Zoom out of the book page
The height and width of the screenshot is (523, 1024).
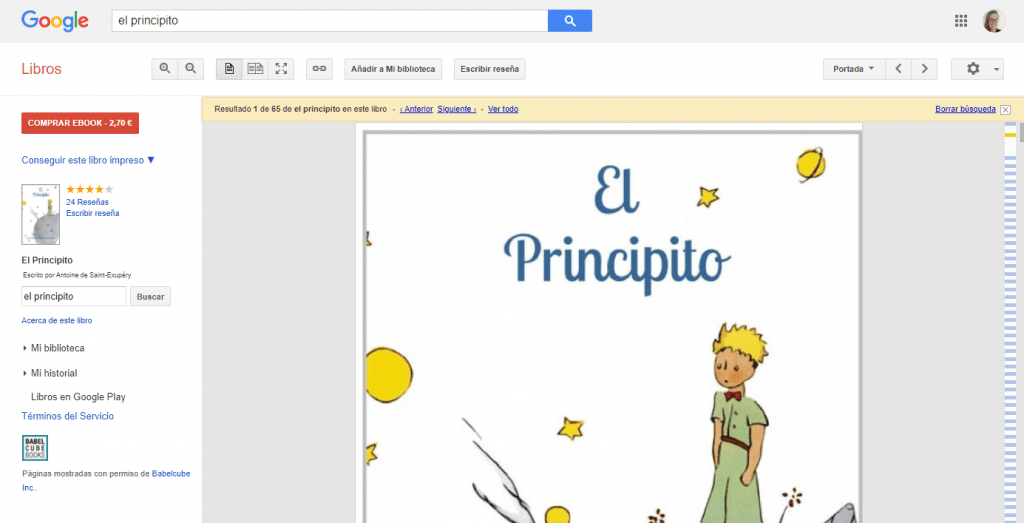click(191, 69)
